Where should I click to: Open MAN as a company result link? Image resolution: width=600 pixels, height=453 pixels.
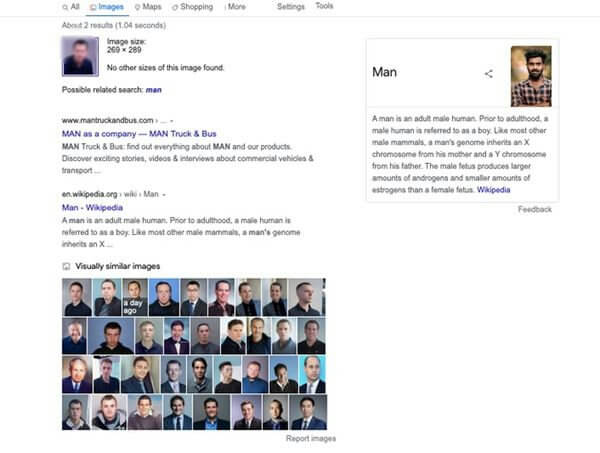click(139, 134)
